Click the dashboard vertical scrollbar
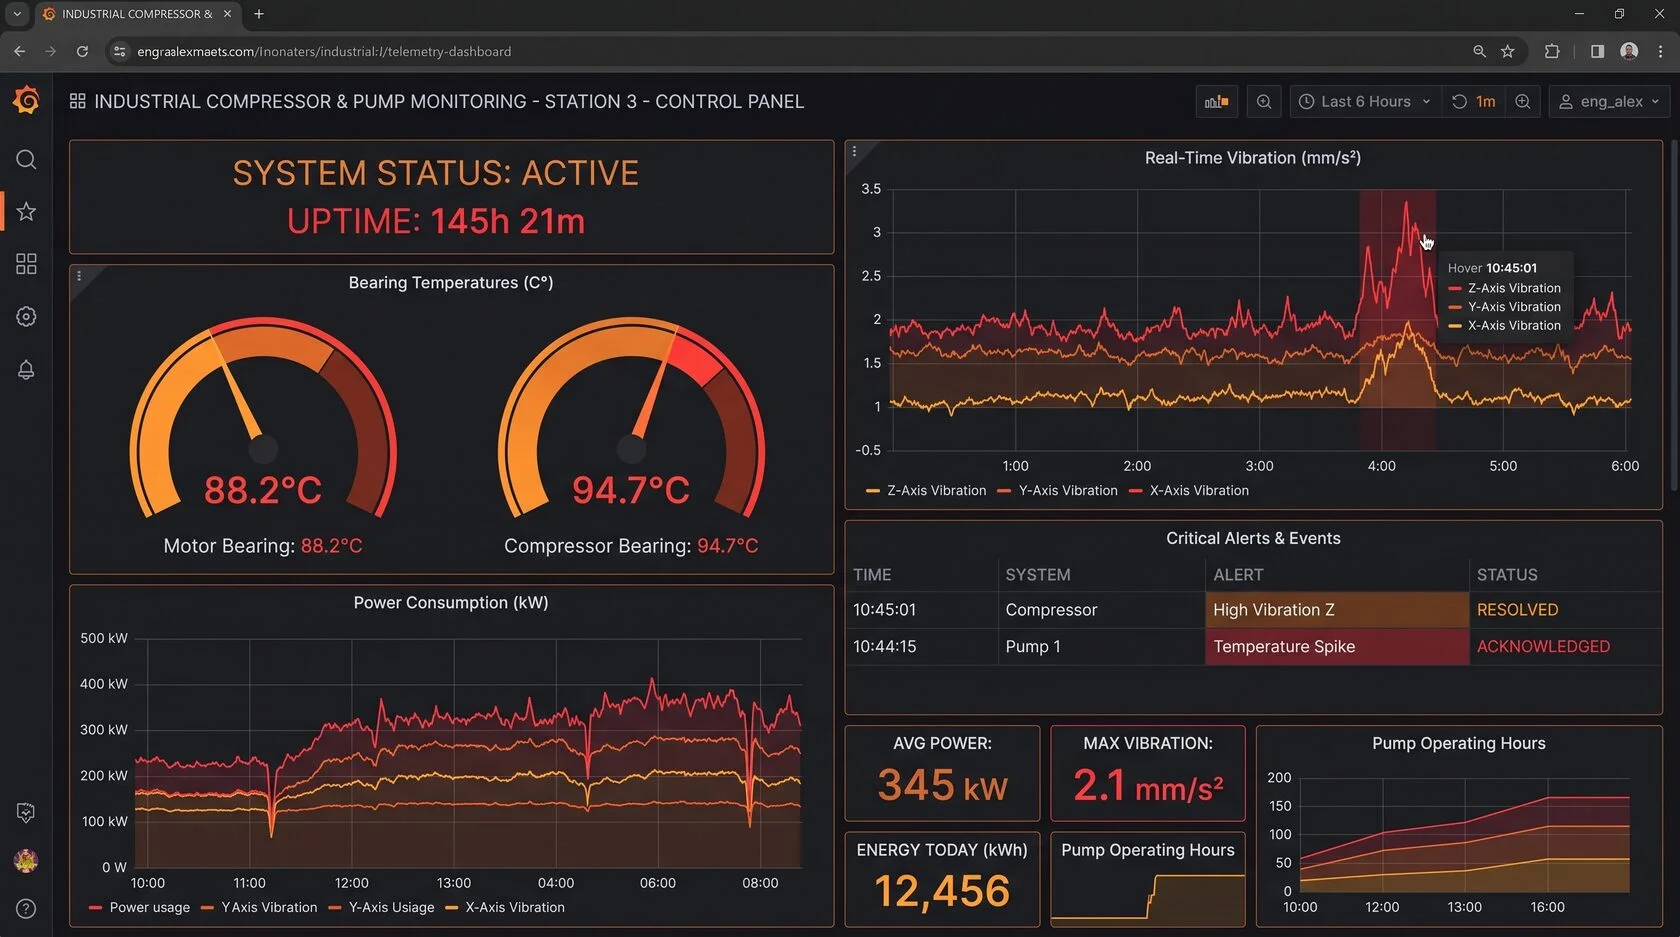Screen dimensions: 1680x937 (1674, 315)
